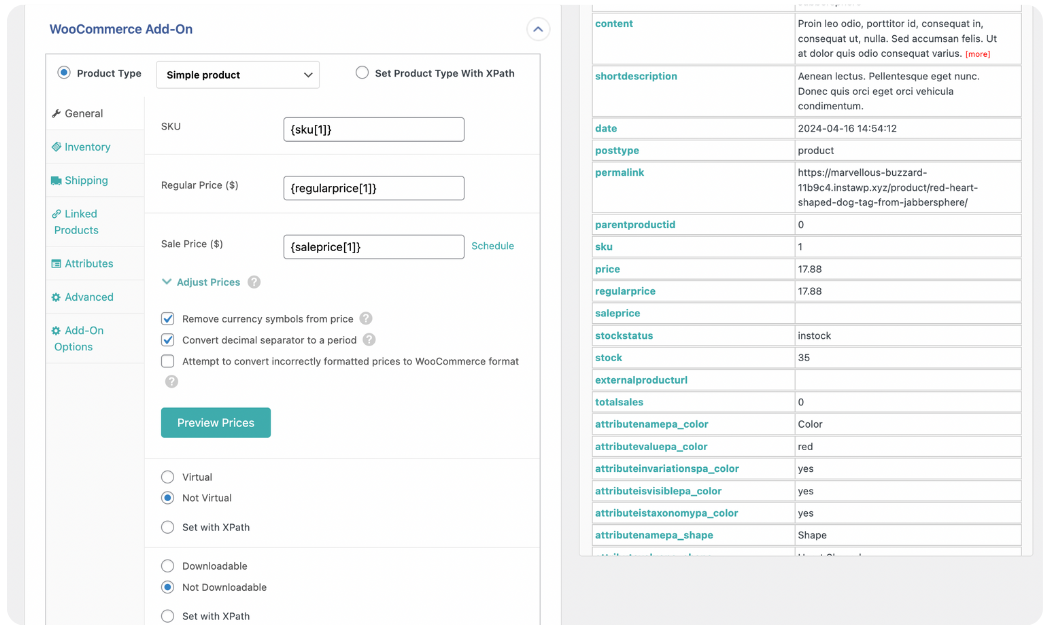1050x630 pixels.
Task: Click help icon beside Remove currency symbols
Action: pos(366,319)
